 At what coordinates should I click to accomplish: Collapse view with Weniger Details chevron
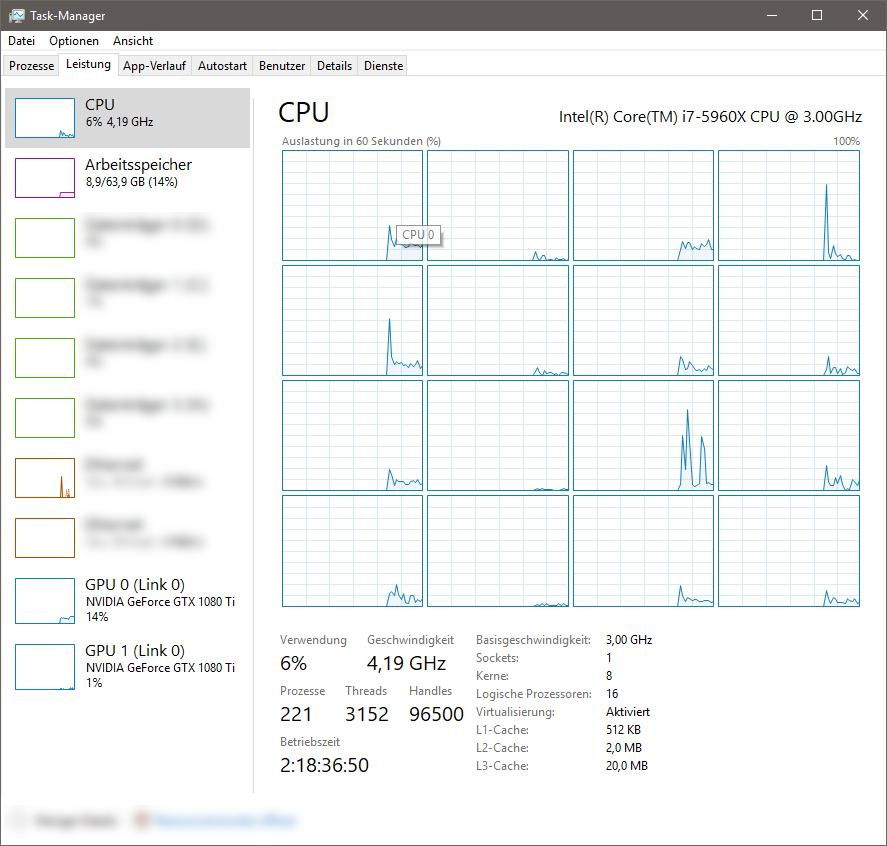[18, 821]
